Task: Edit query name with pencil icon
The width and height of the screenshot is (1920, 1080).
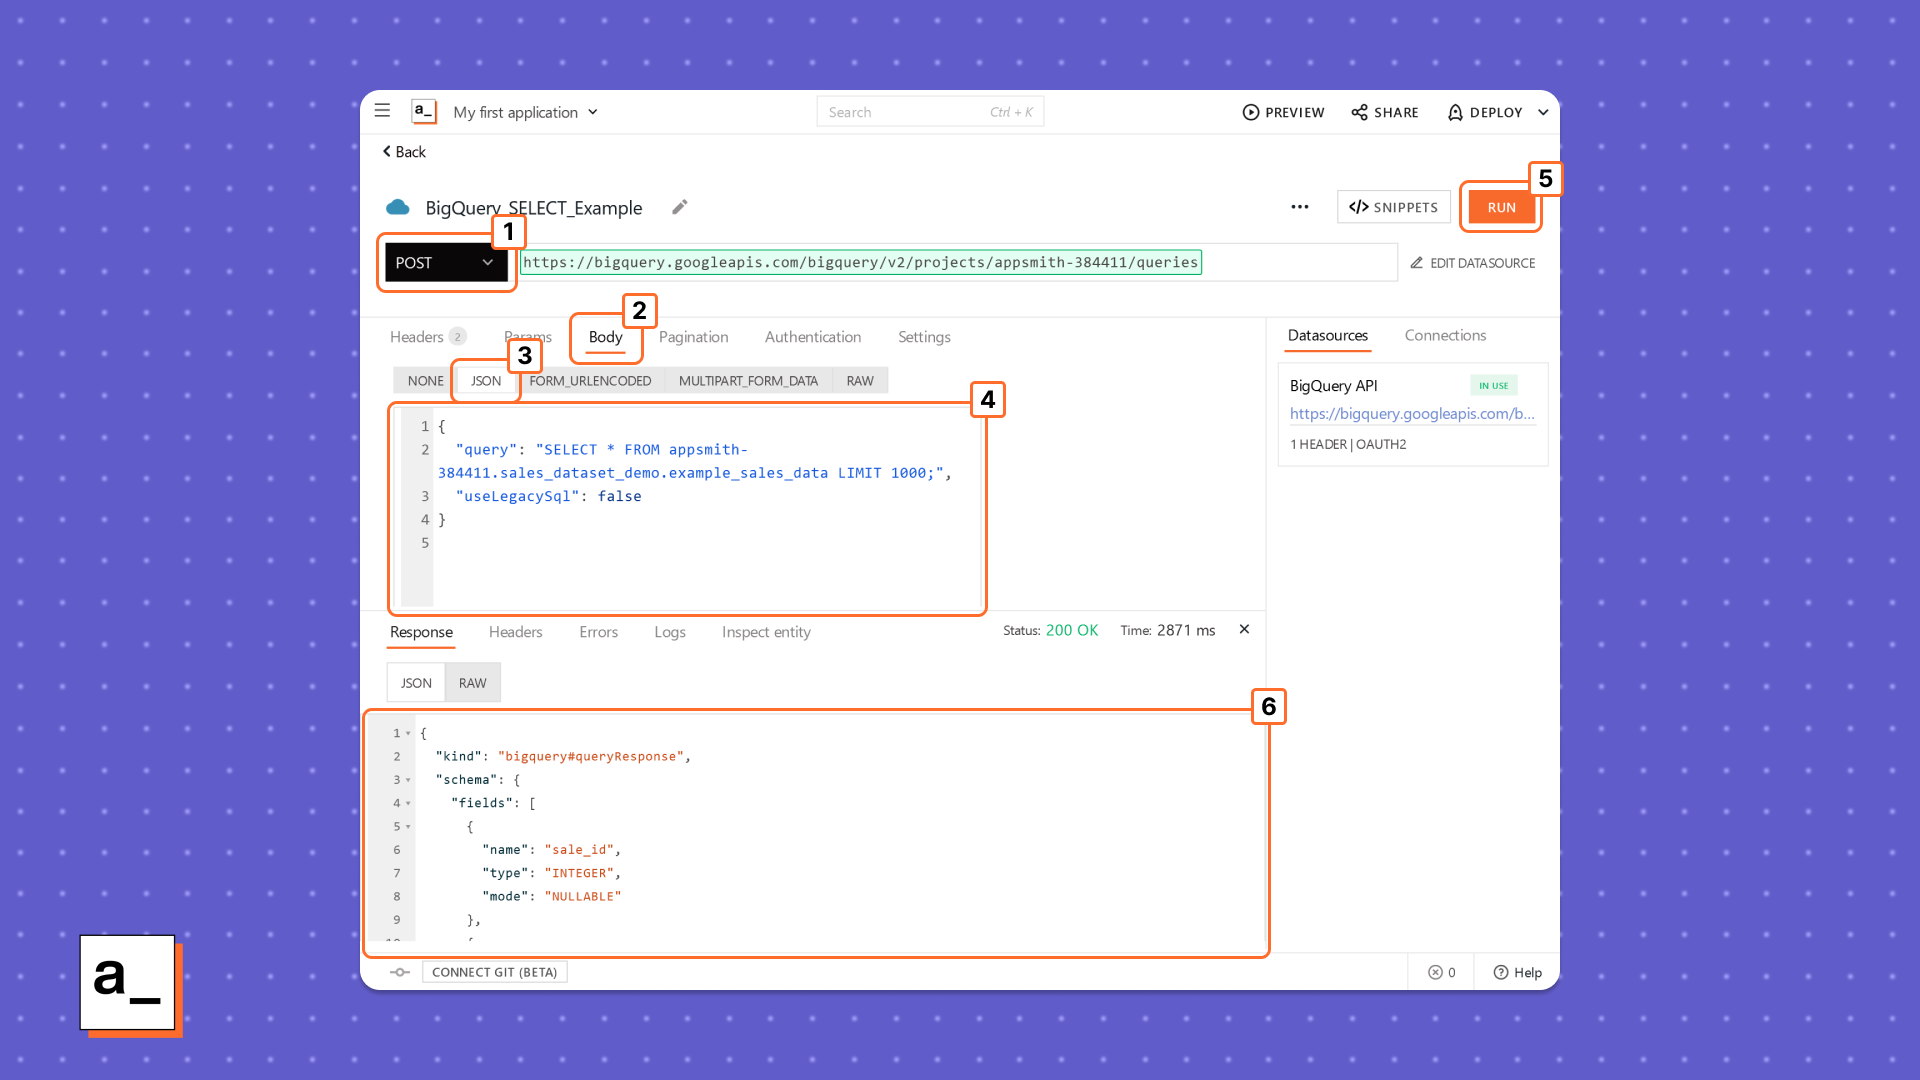Action: pos(679,207)
